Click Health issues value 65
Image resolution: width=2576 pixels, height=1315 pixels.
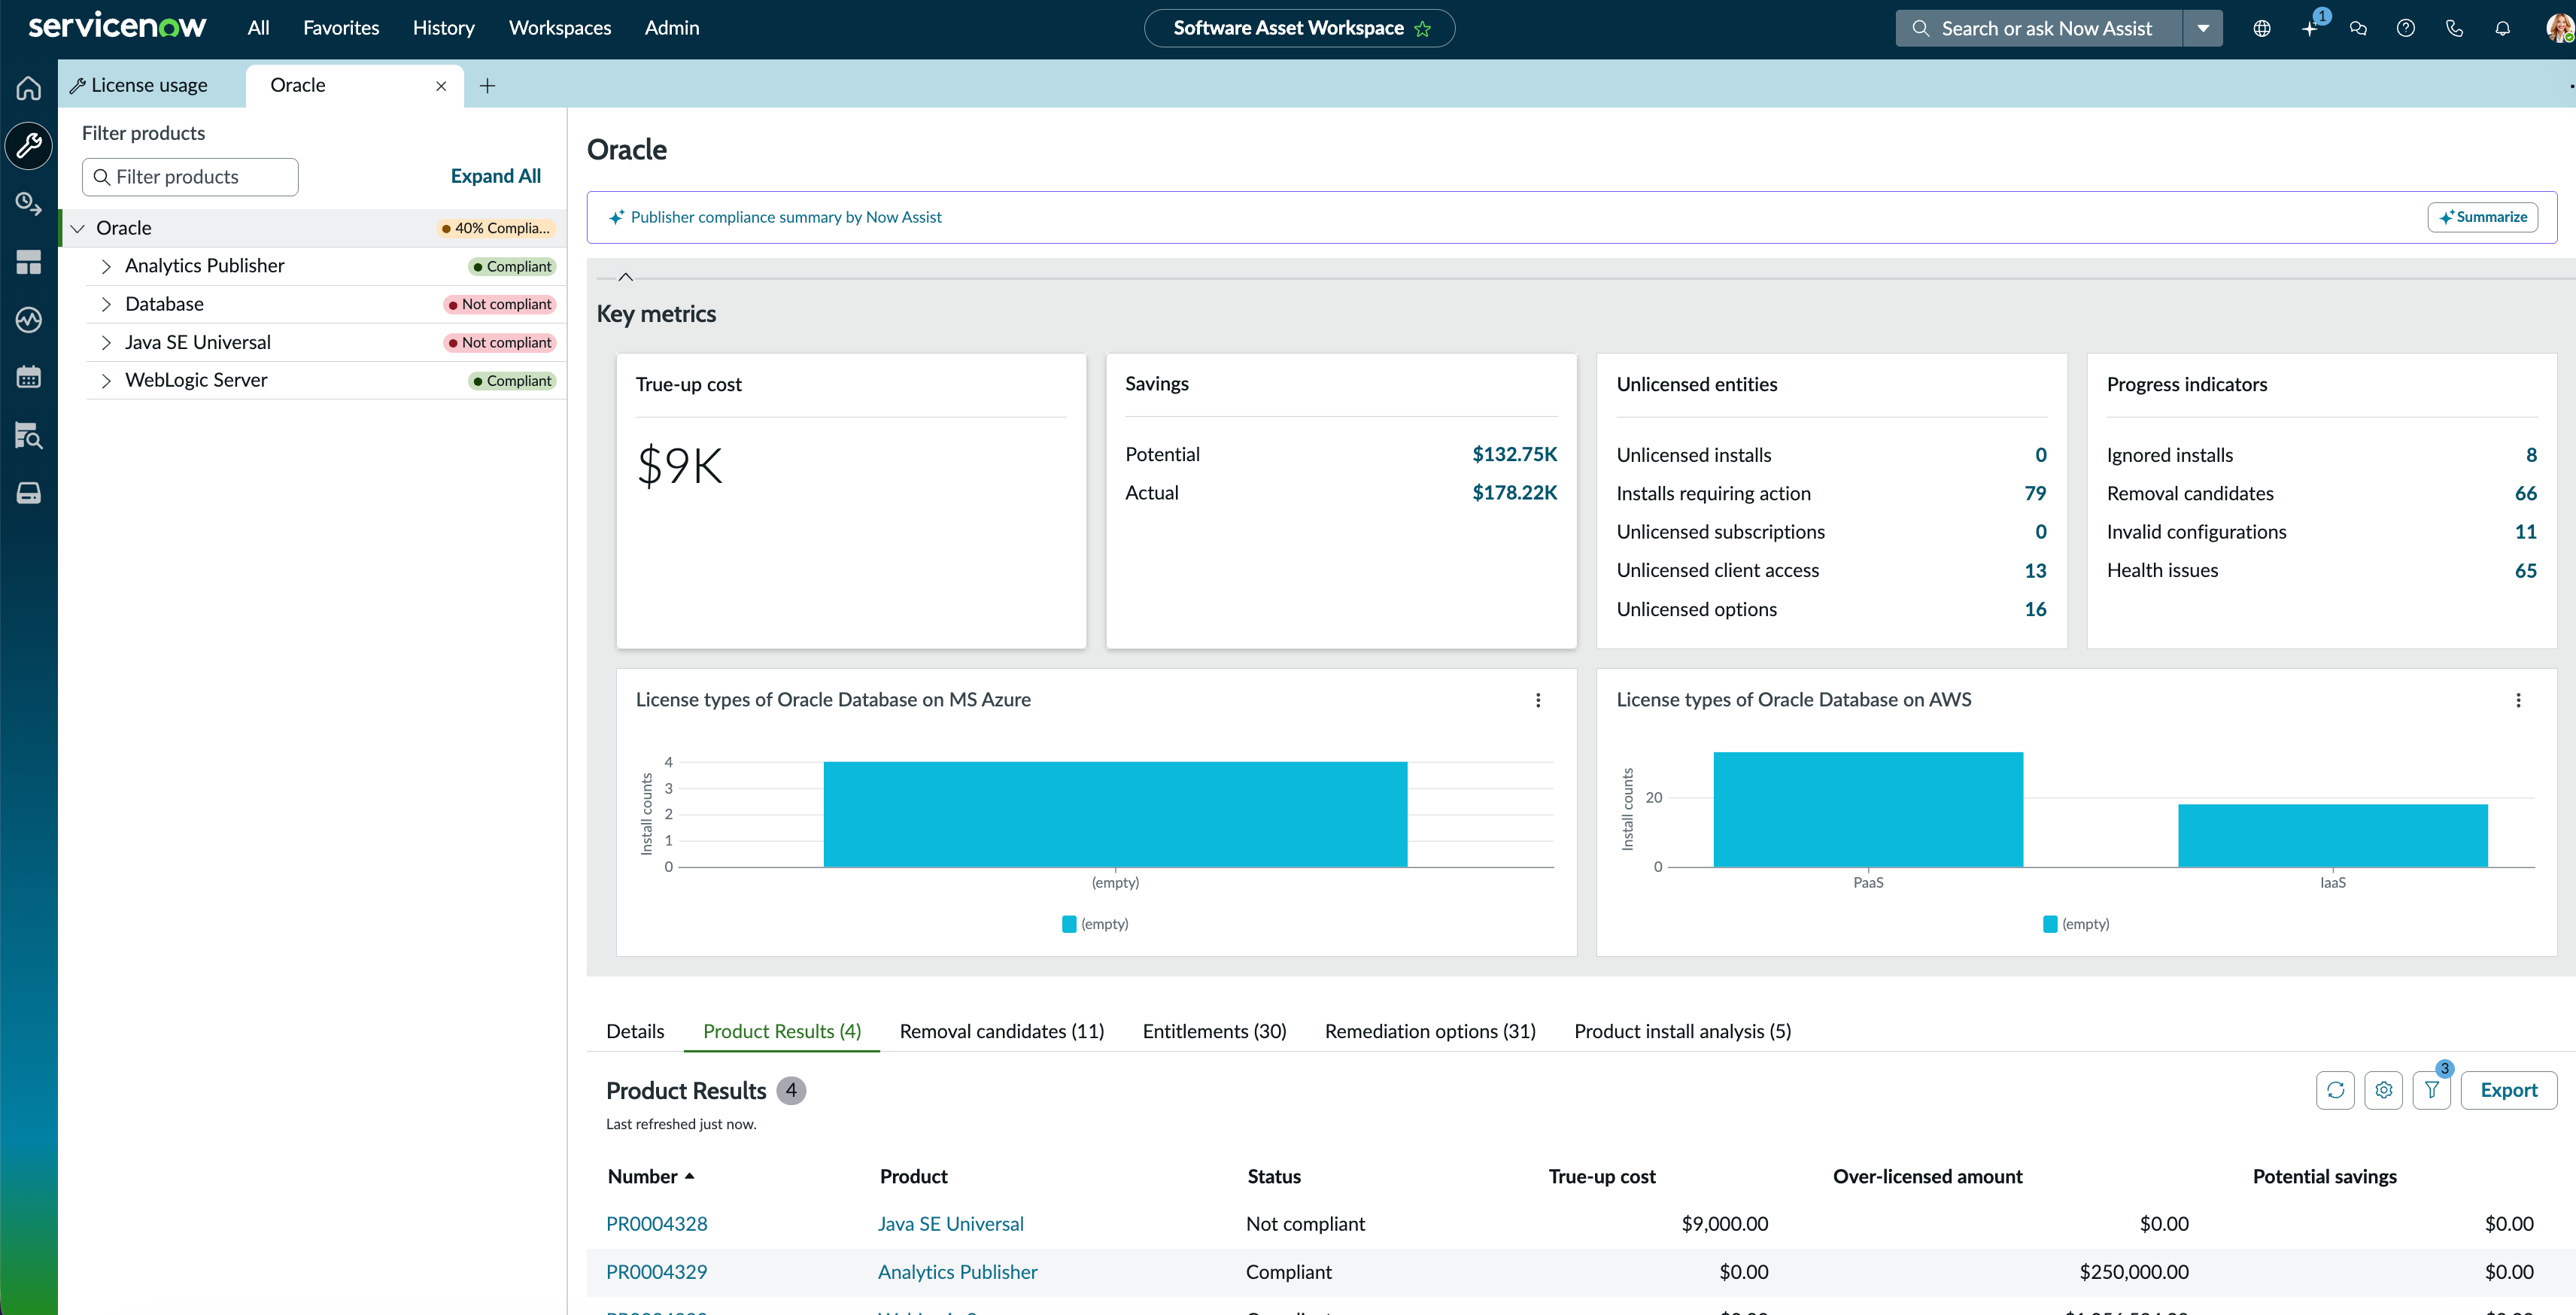(x=2525, y=571)
